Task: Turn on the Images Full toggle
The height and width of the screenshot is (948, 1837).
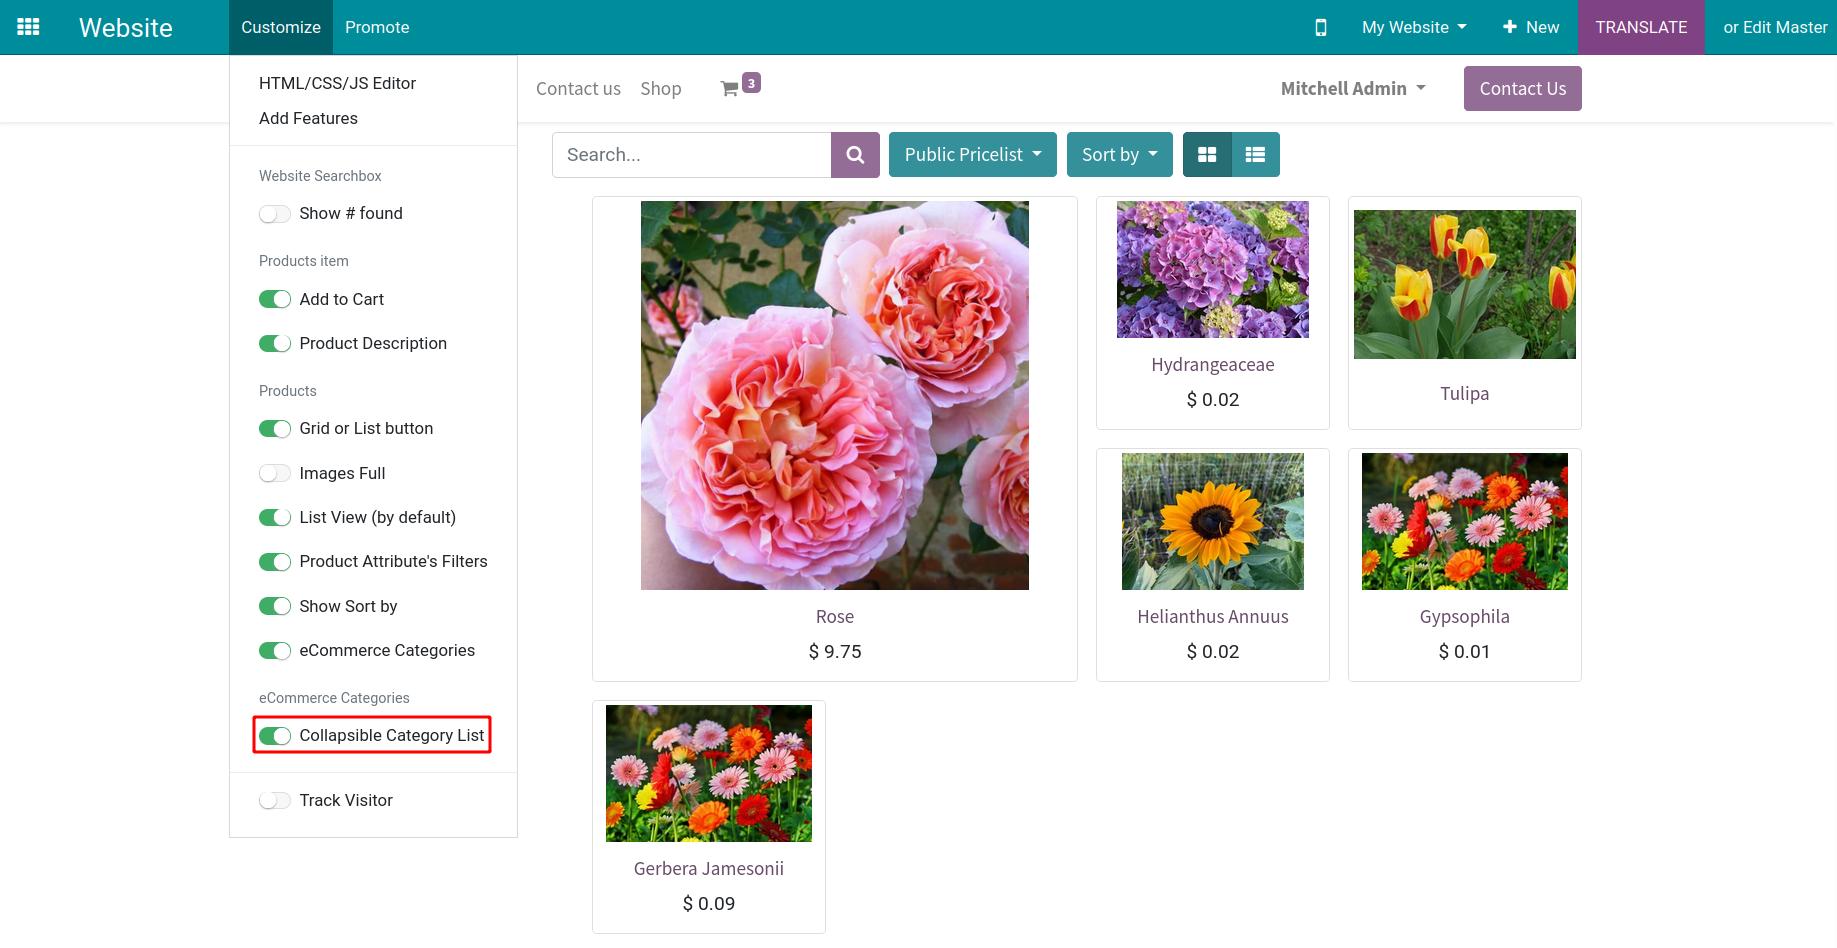Action: [x=275, y=474]
